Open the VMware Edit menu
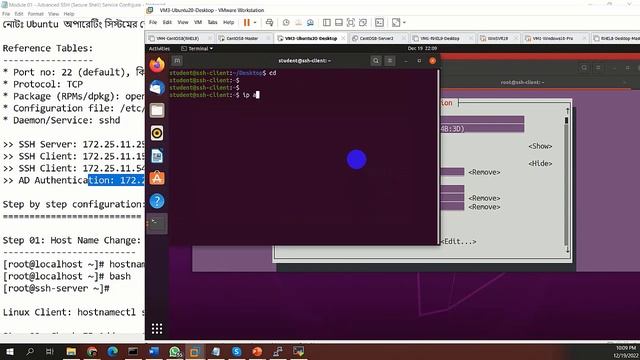640x360 pixels. tap(167, 22)
